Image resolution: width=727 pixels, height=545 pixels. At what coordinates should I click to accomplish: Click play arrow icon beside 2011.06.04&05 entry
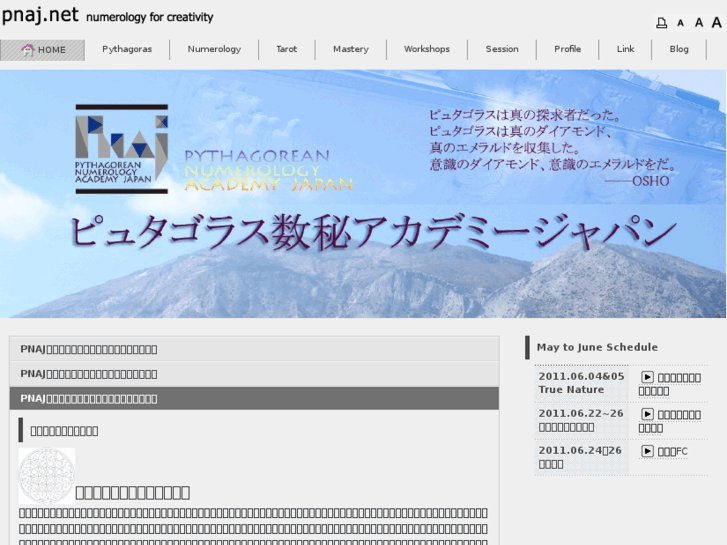[x=647, y=377]
